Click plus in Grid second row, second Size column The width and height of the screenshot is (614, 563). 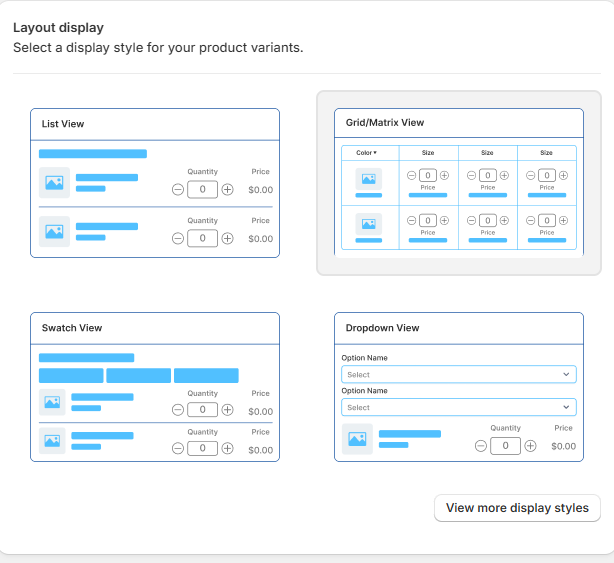click(504, 220)
